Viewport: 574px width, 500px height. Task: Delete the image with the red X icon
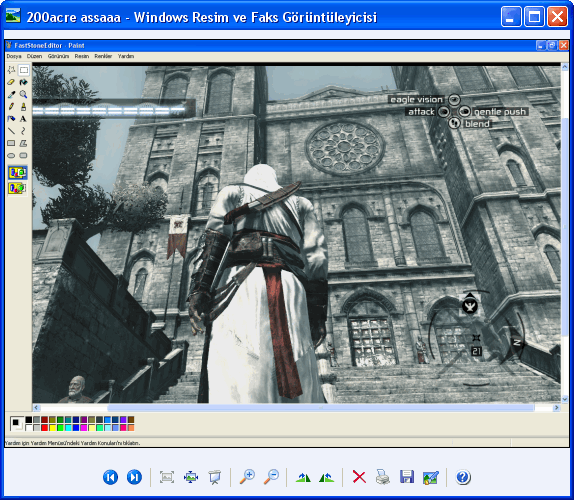(359, 477)
